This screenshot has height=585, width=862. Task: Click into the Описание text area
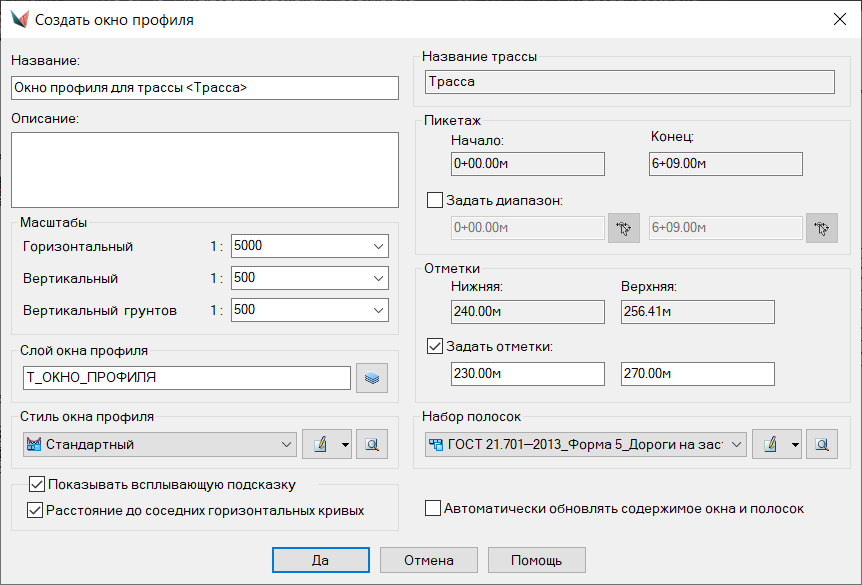coord(204,167)
